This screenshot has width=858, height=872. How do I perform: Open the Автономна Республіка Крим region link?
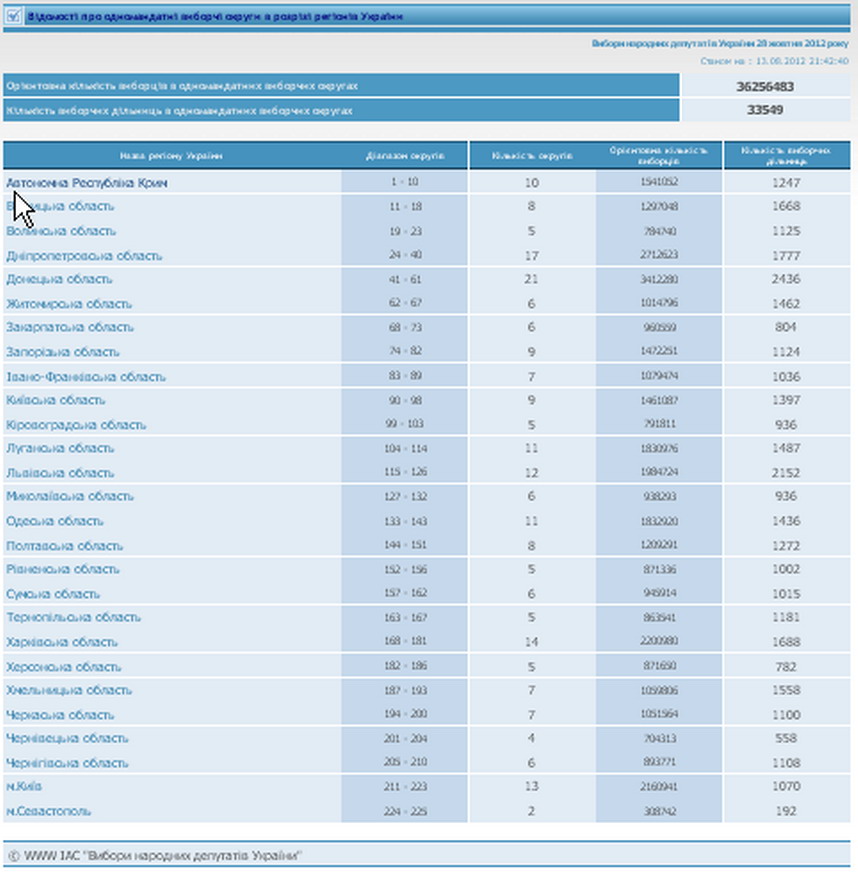tap(86, 183)
